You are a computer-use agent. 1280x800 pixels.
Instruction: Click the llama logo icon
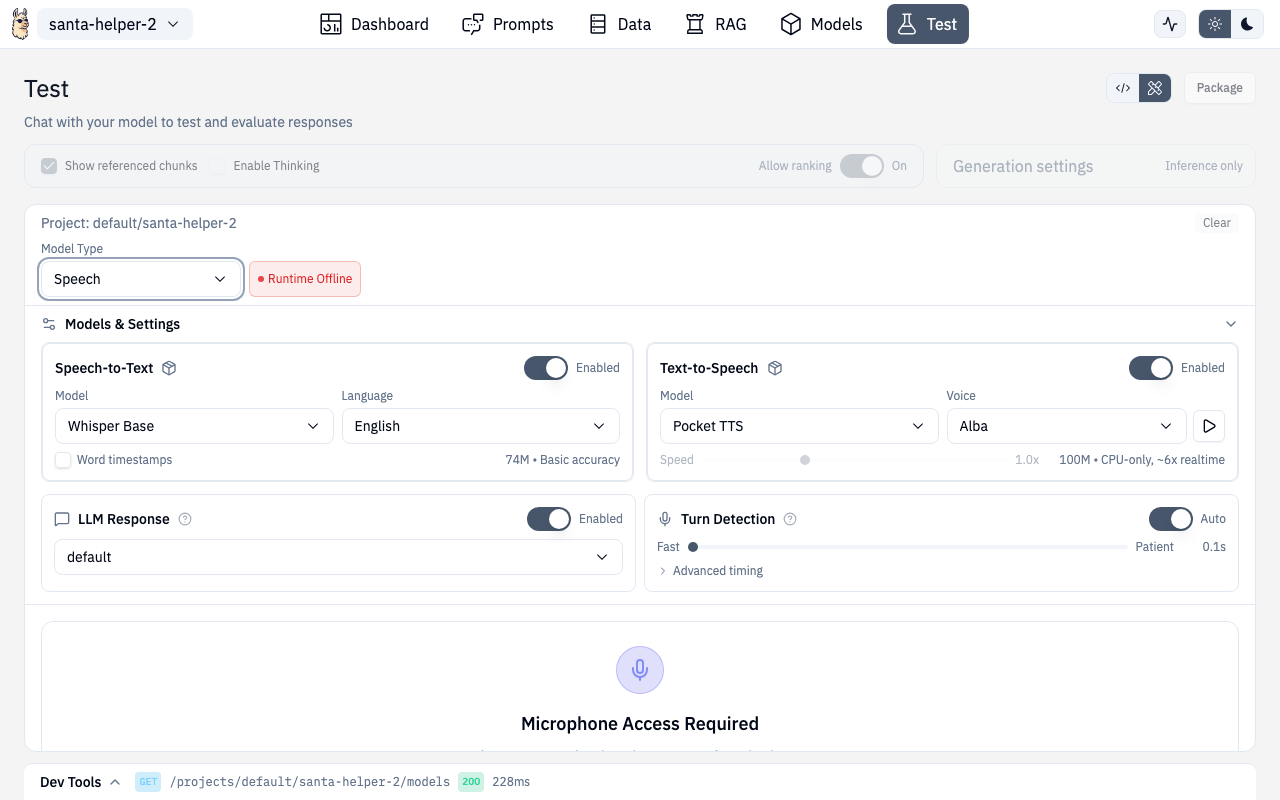pos(20,24)
